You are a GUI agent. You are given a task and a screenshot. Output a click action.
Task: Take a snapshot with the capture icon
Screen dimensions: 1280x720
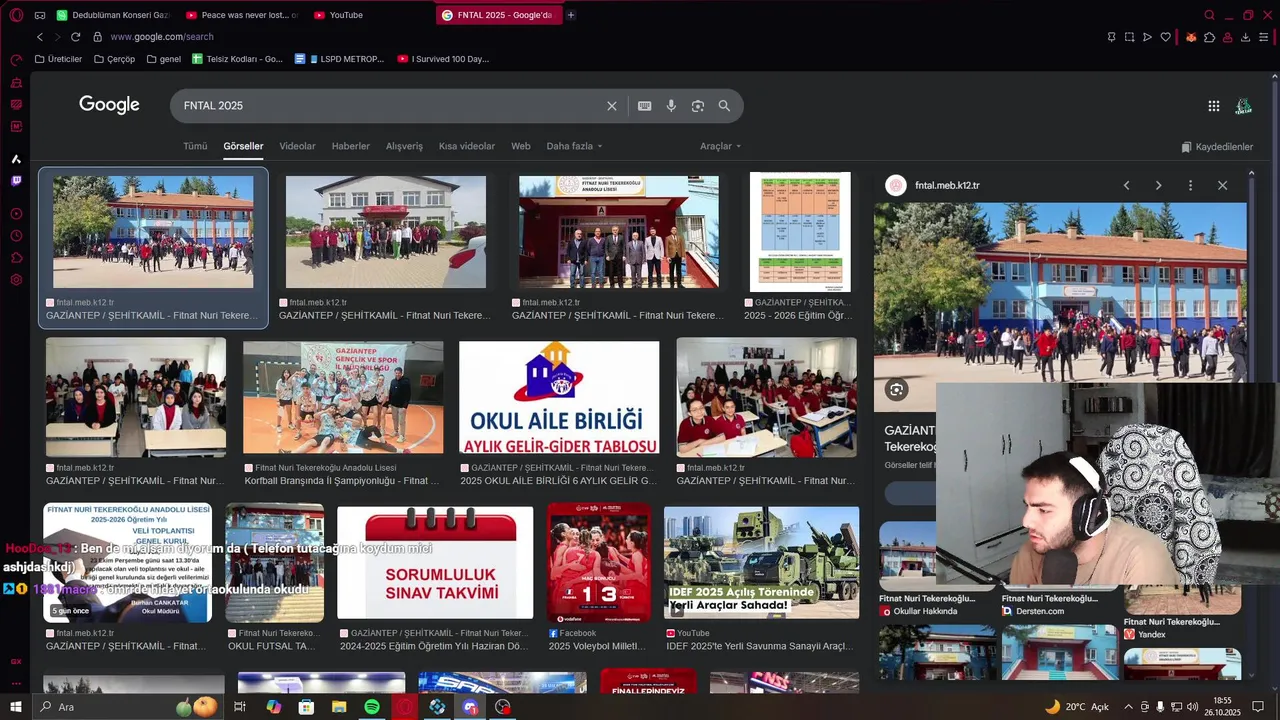[1129, 37]
